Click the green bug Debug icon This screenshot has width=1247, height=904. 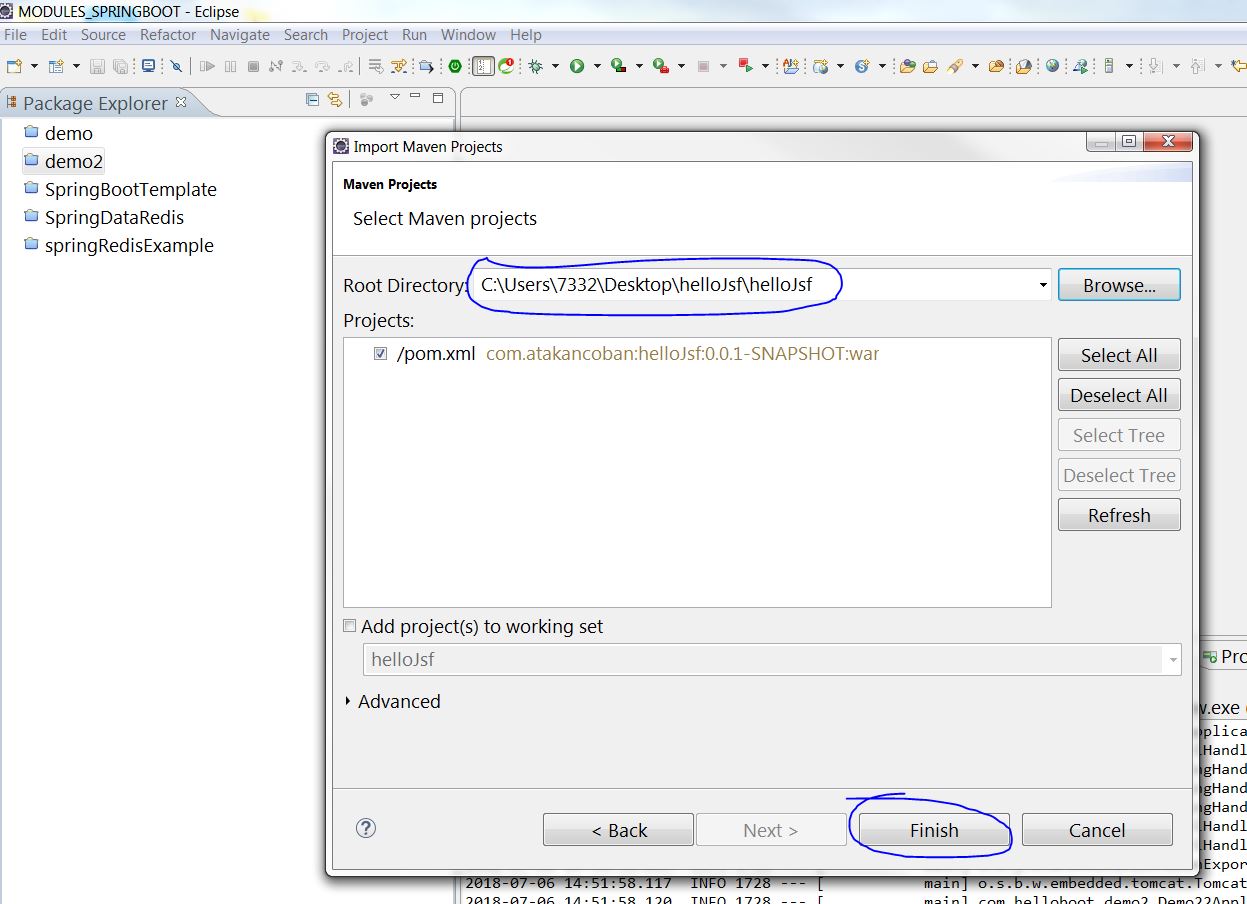coord(536,67)
